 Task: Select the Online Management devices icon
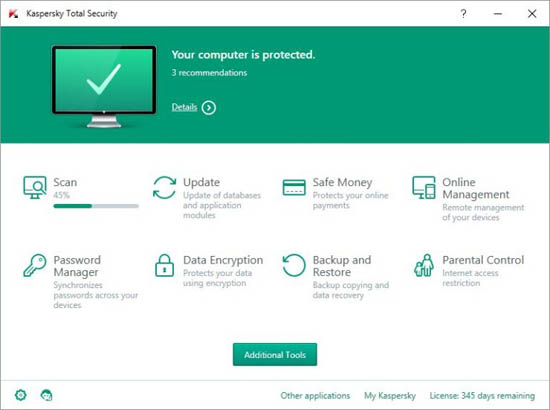click(424, 187)
